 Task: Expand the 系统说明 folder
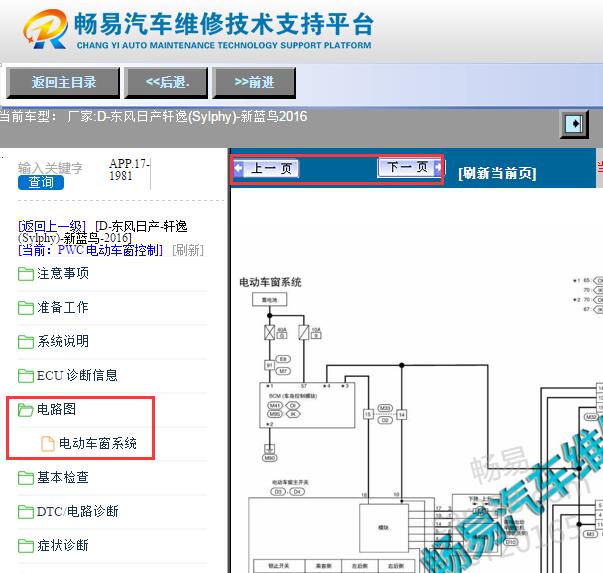coord(63,341)
